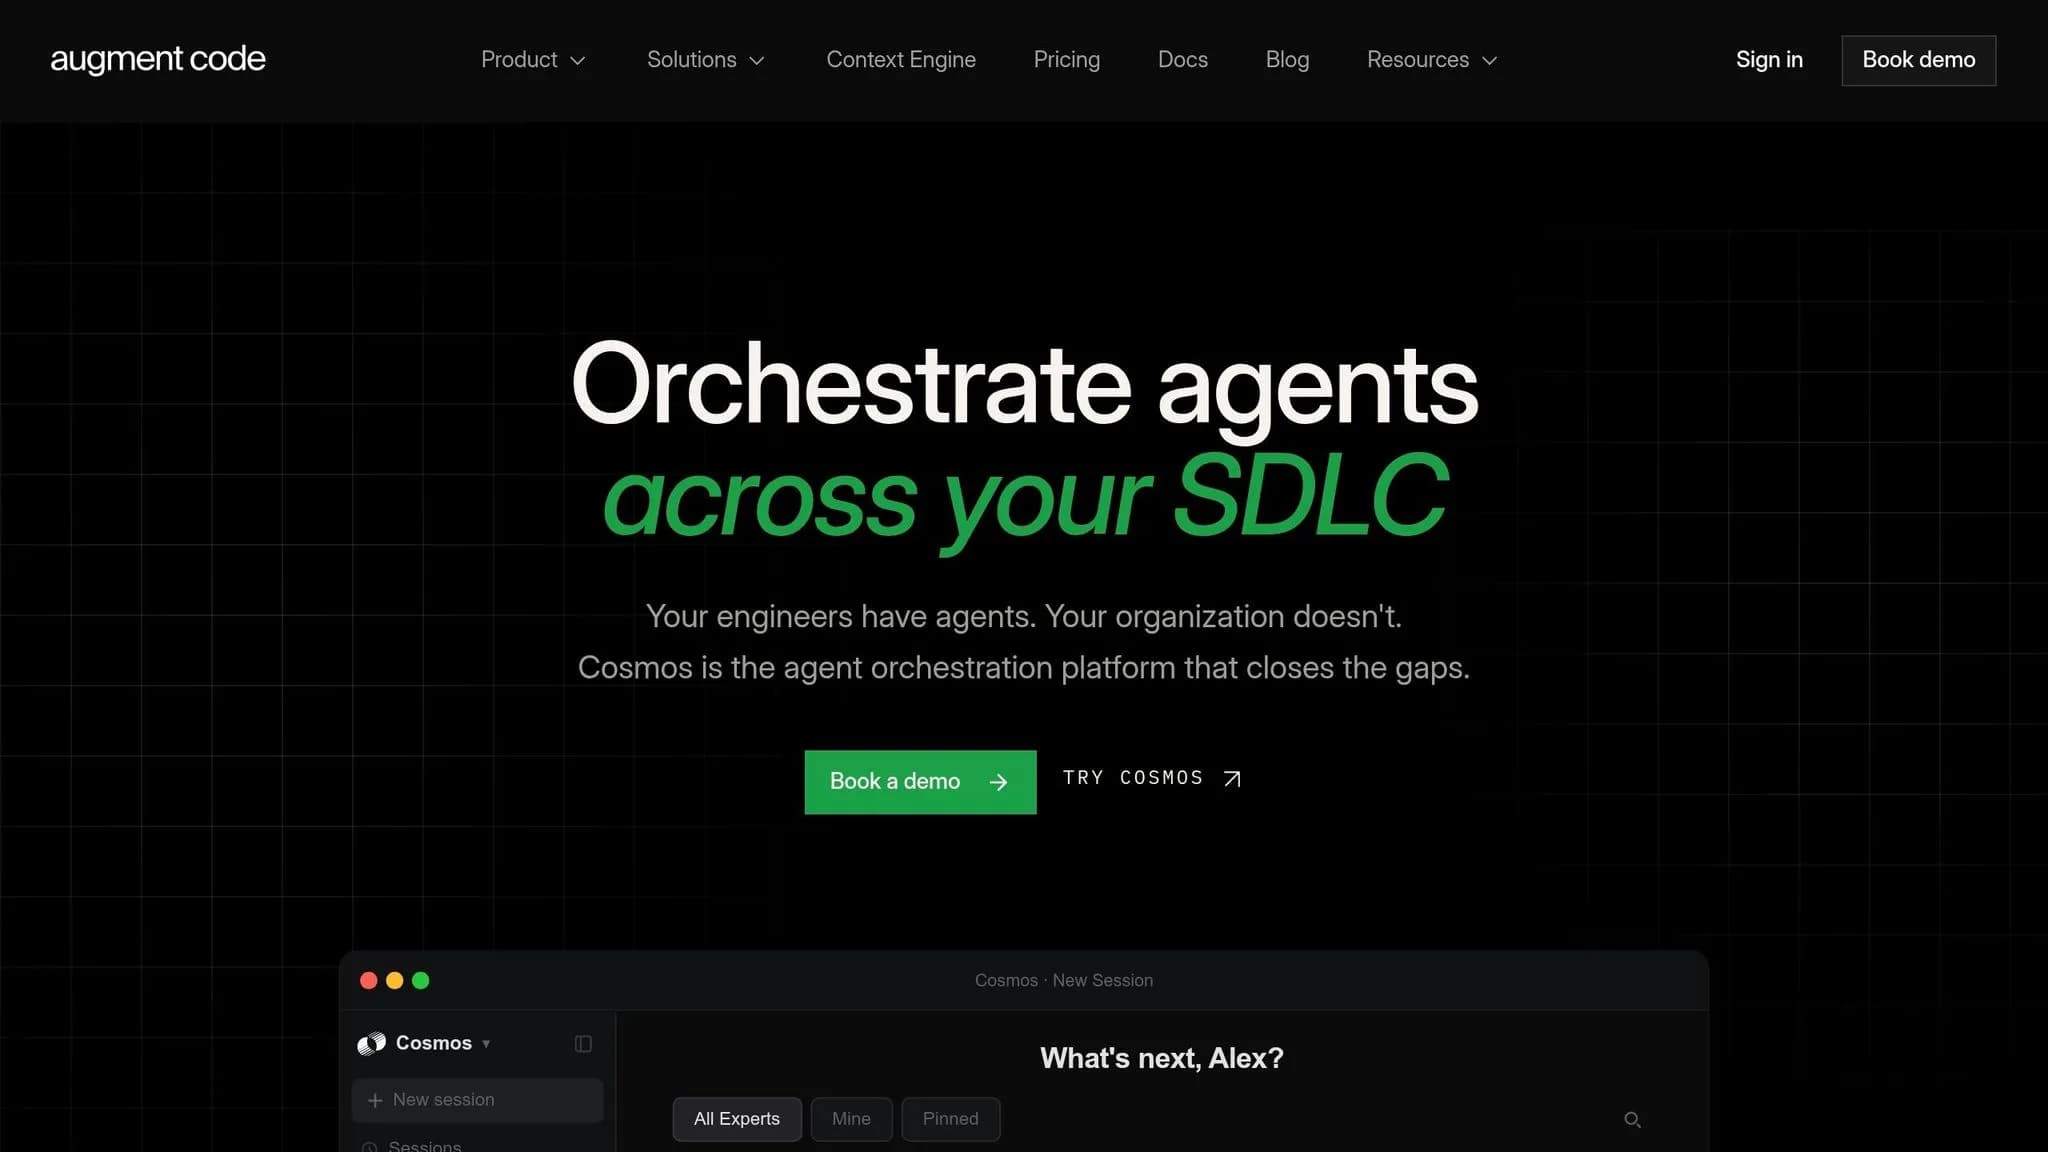Start a New session in the sidebar
The image size is (2048, 1152).
477,1100
